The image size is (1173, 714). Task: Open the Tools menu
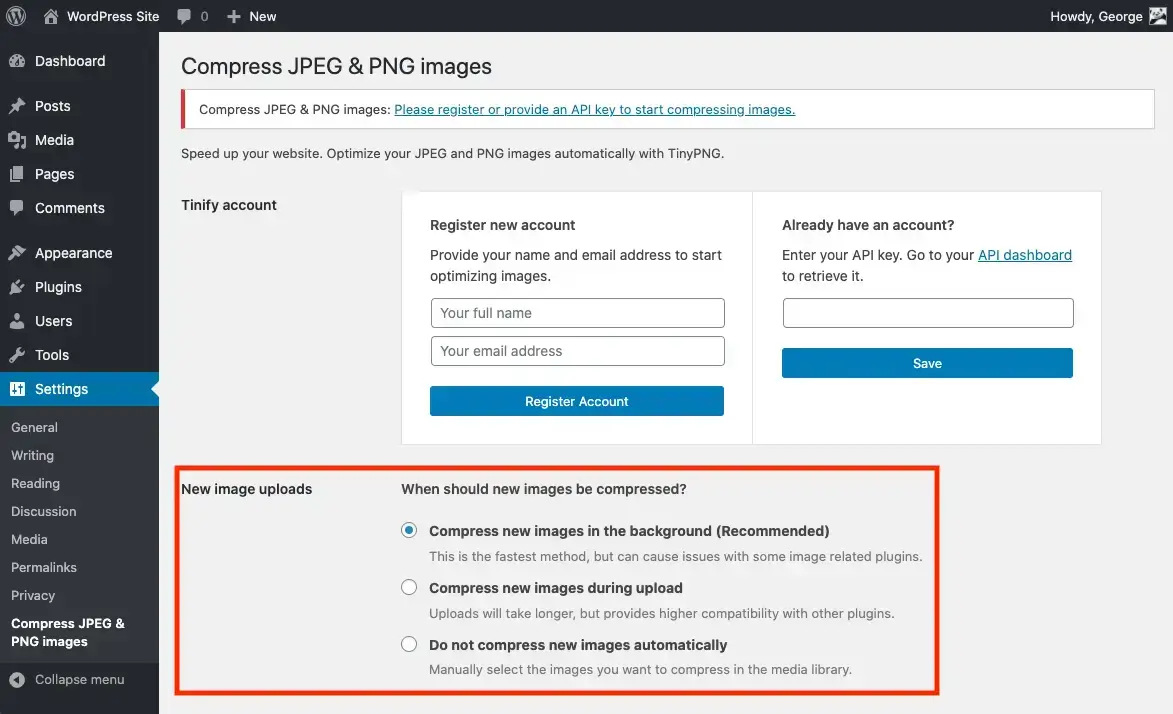click(x=52, y=355)
